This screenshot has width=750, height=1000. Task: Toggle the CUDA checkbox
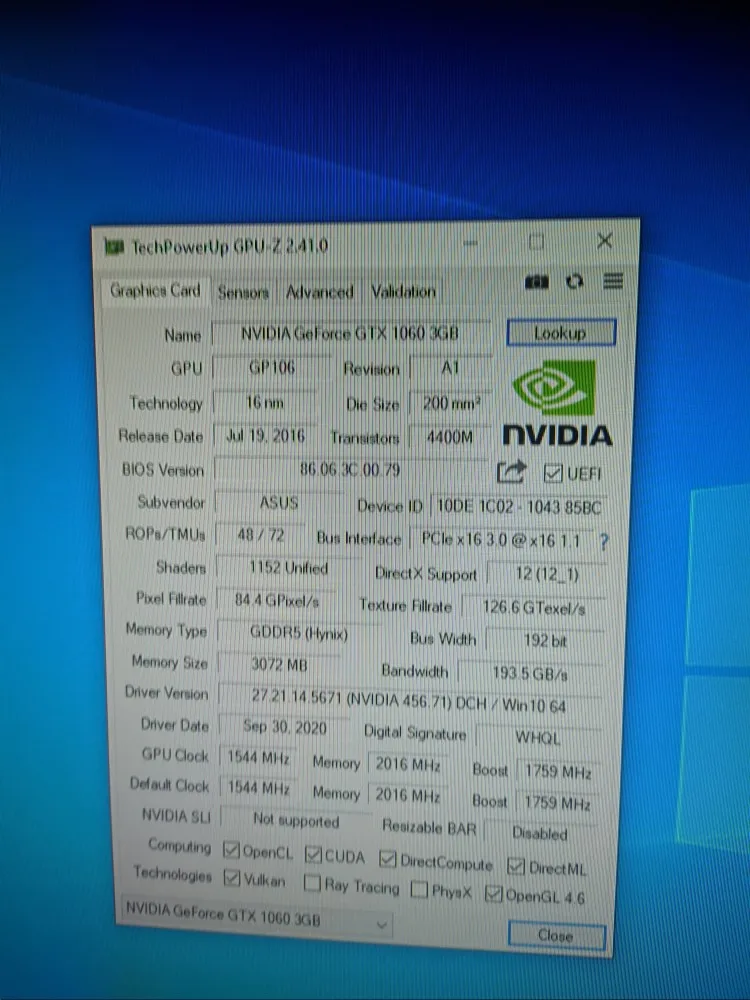coord(312,855)
